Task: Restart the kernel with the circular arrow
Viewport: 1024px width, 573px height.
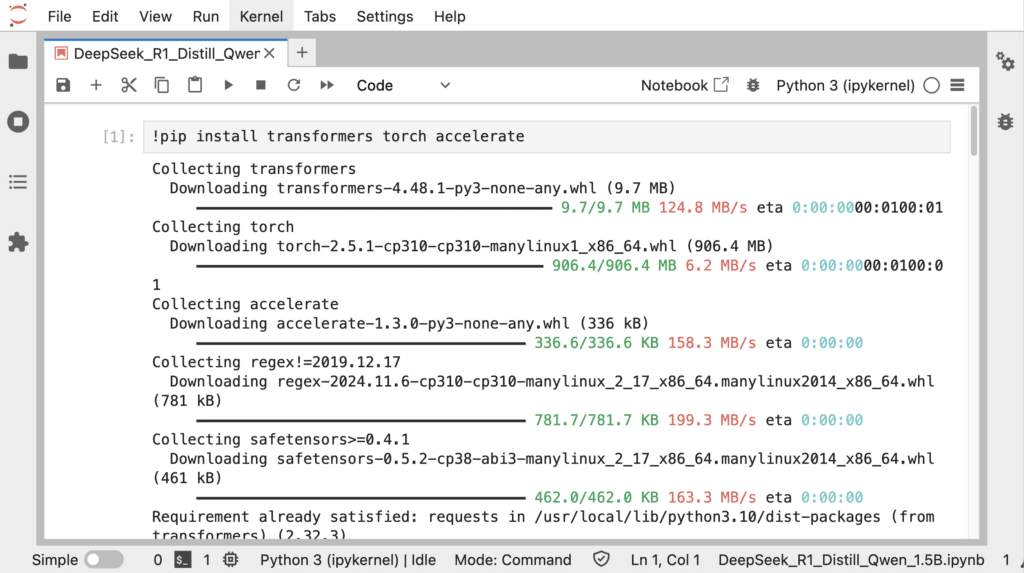Action: pos(294,85)
